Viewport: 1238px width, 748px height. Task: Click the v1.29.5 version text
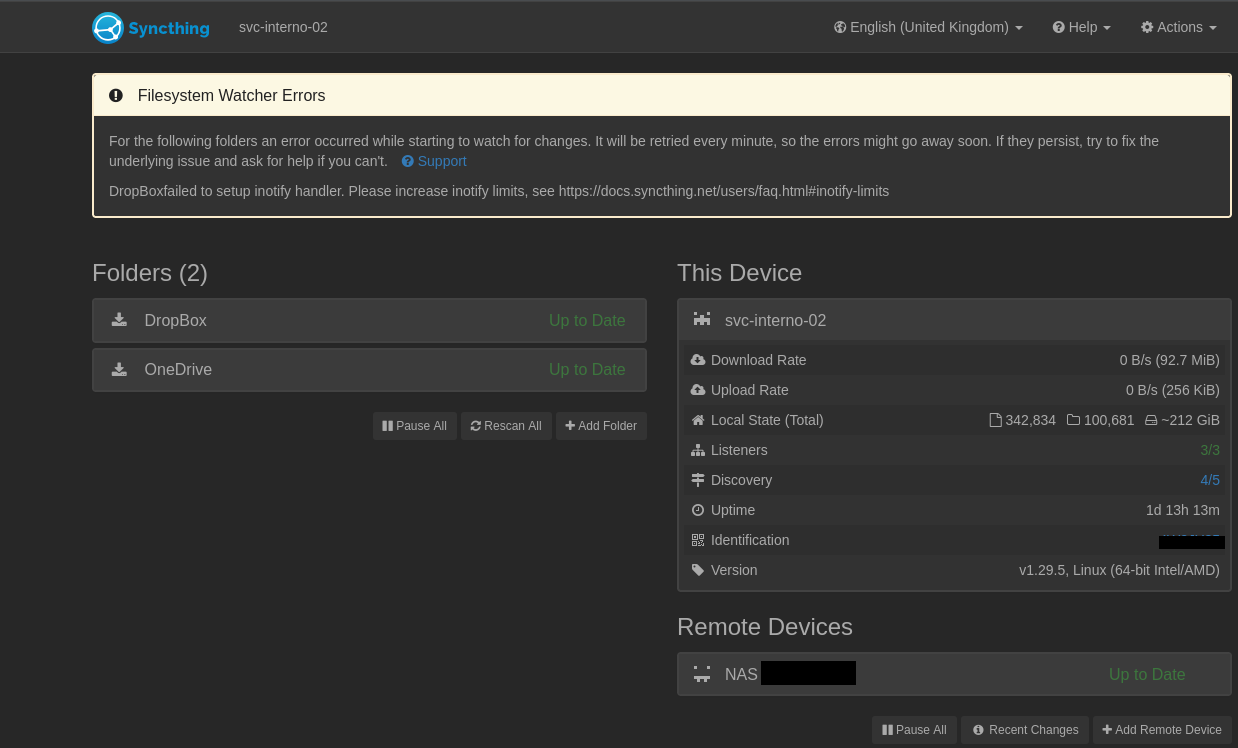point(1119,570)
